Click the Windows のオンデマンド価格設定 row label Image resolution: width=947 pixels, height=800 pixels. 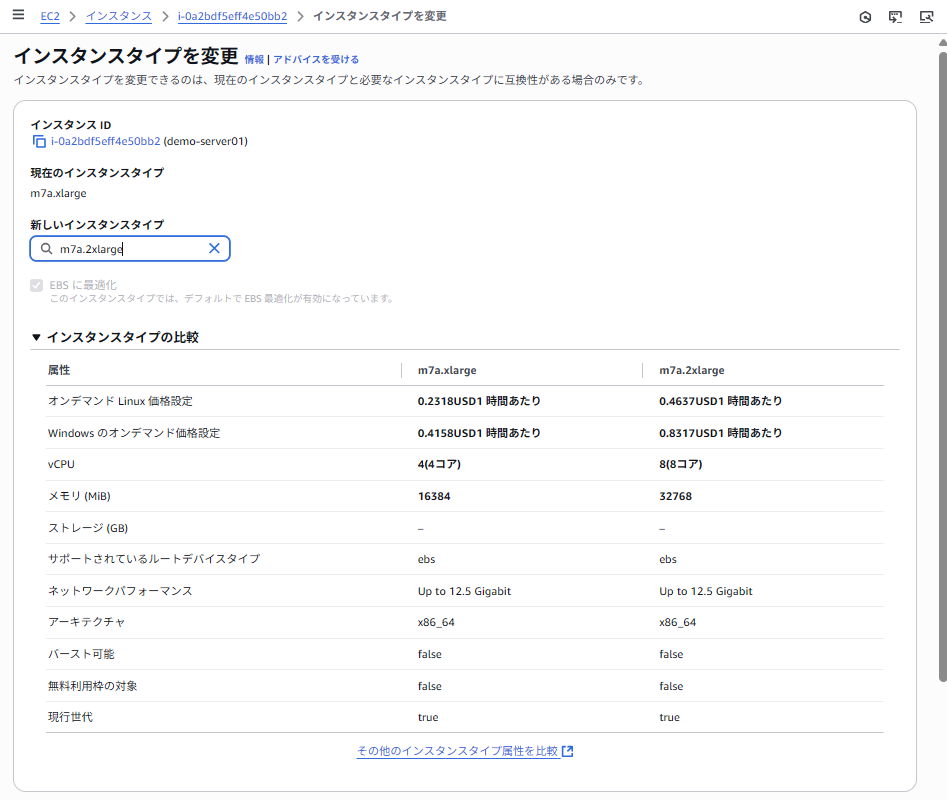134,433
